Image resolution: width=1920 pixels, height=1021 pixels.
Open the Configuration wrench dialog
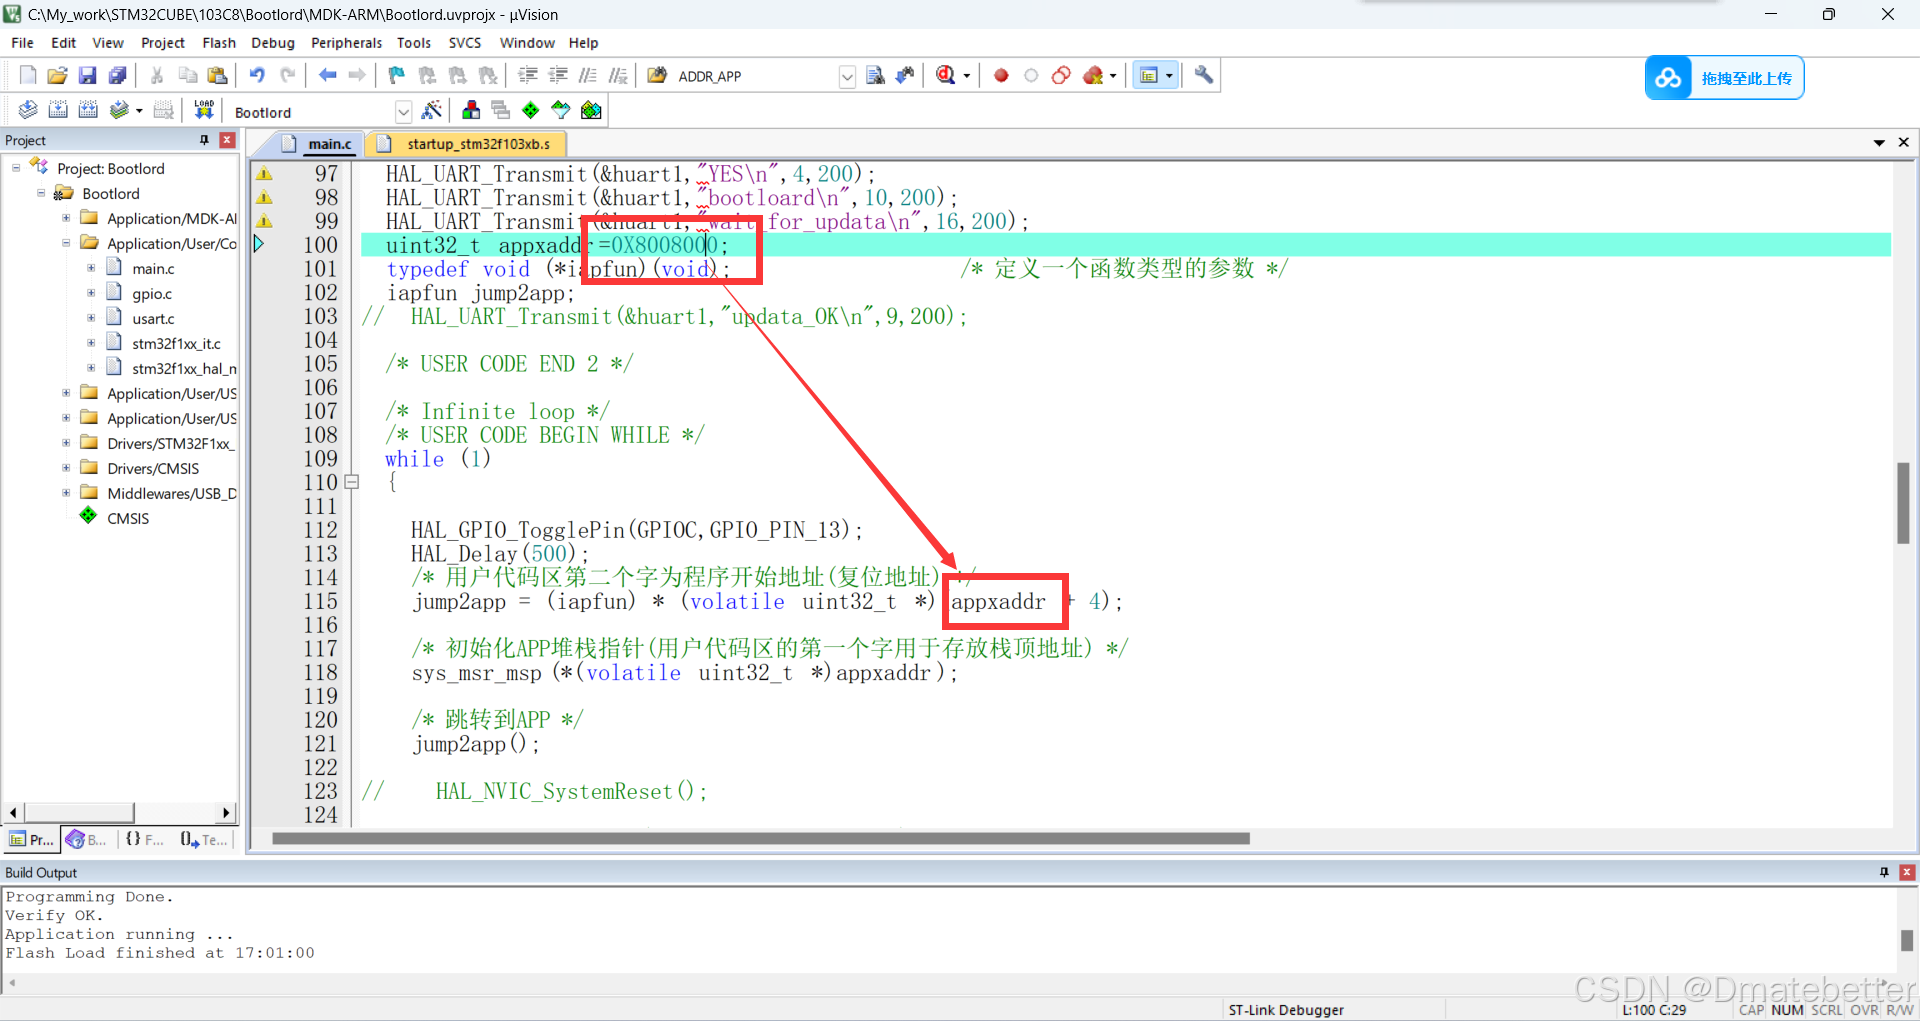coord(1203,75)
